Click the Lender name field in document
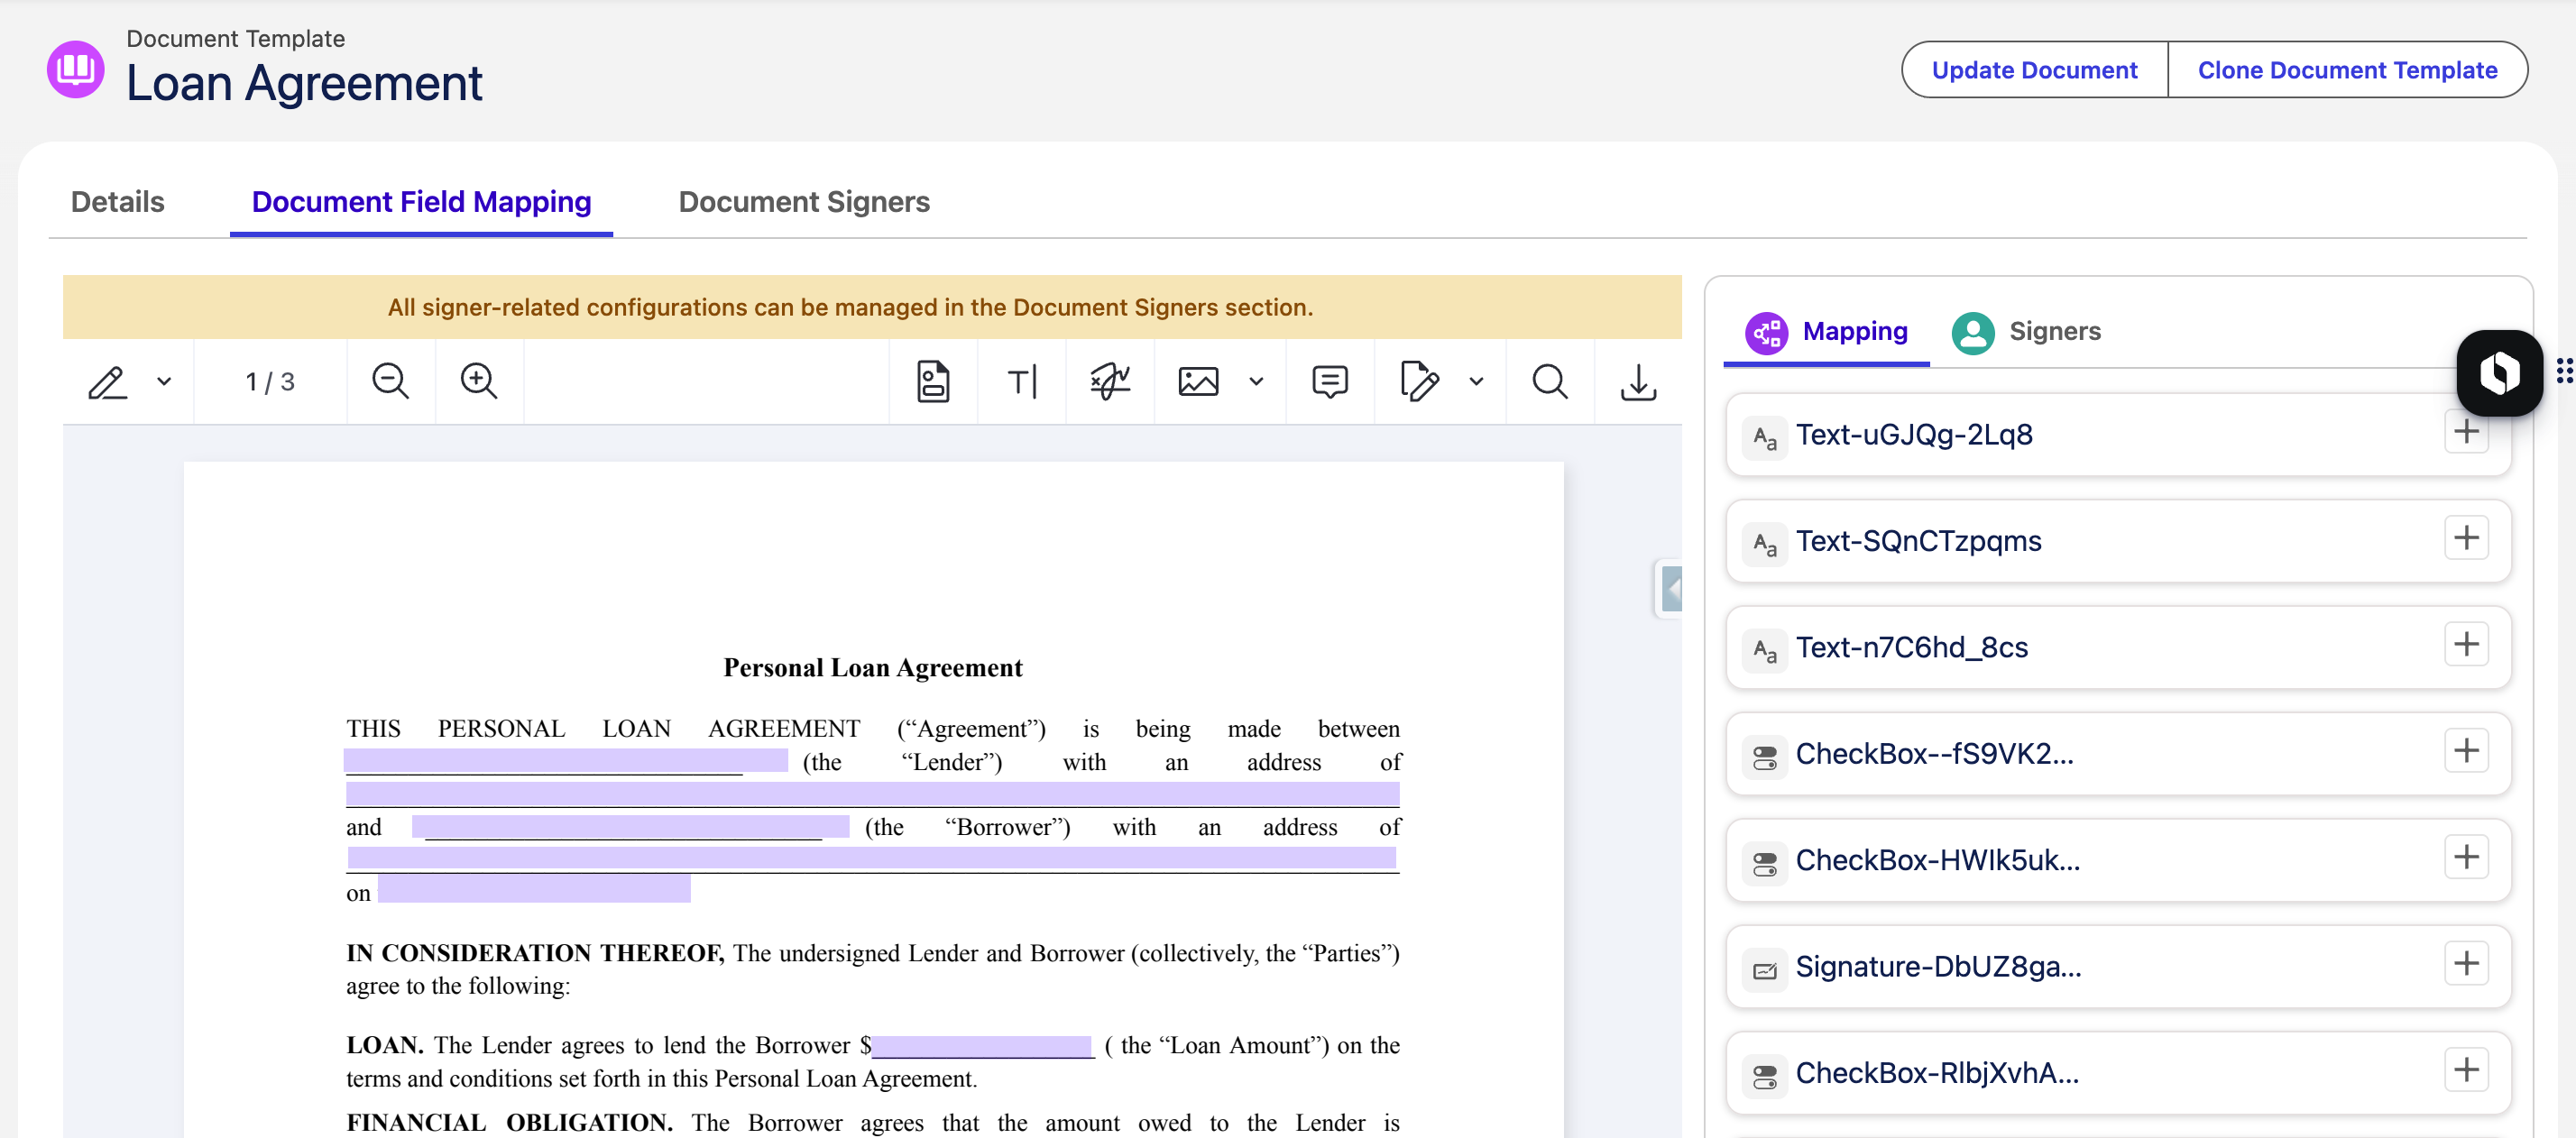The height and width of the screenshot is (1138, 2576). pos(566,761)
